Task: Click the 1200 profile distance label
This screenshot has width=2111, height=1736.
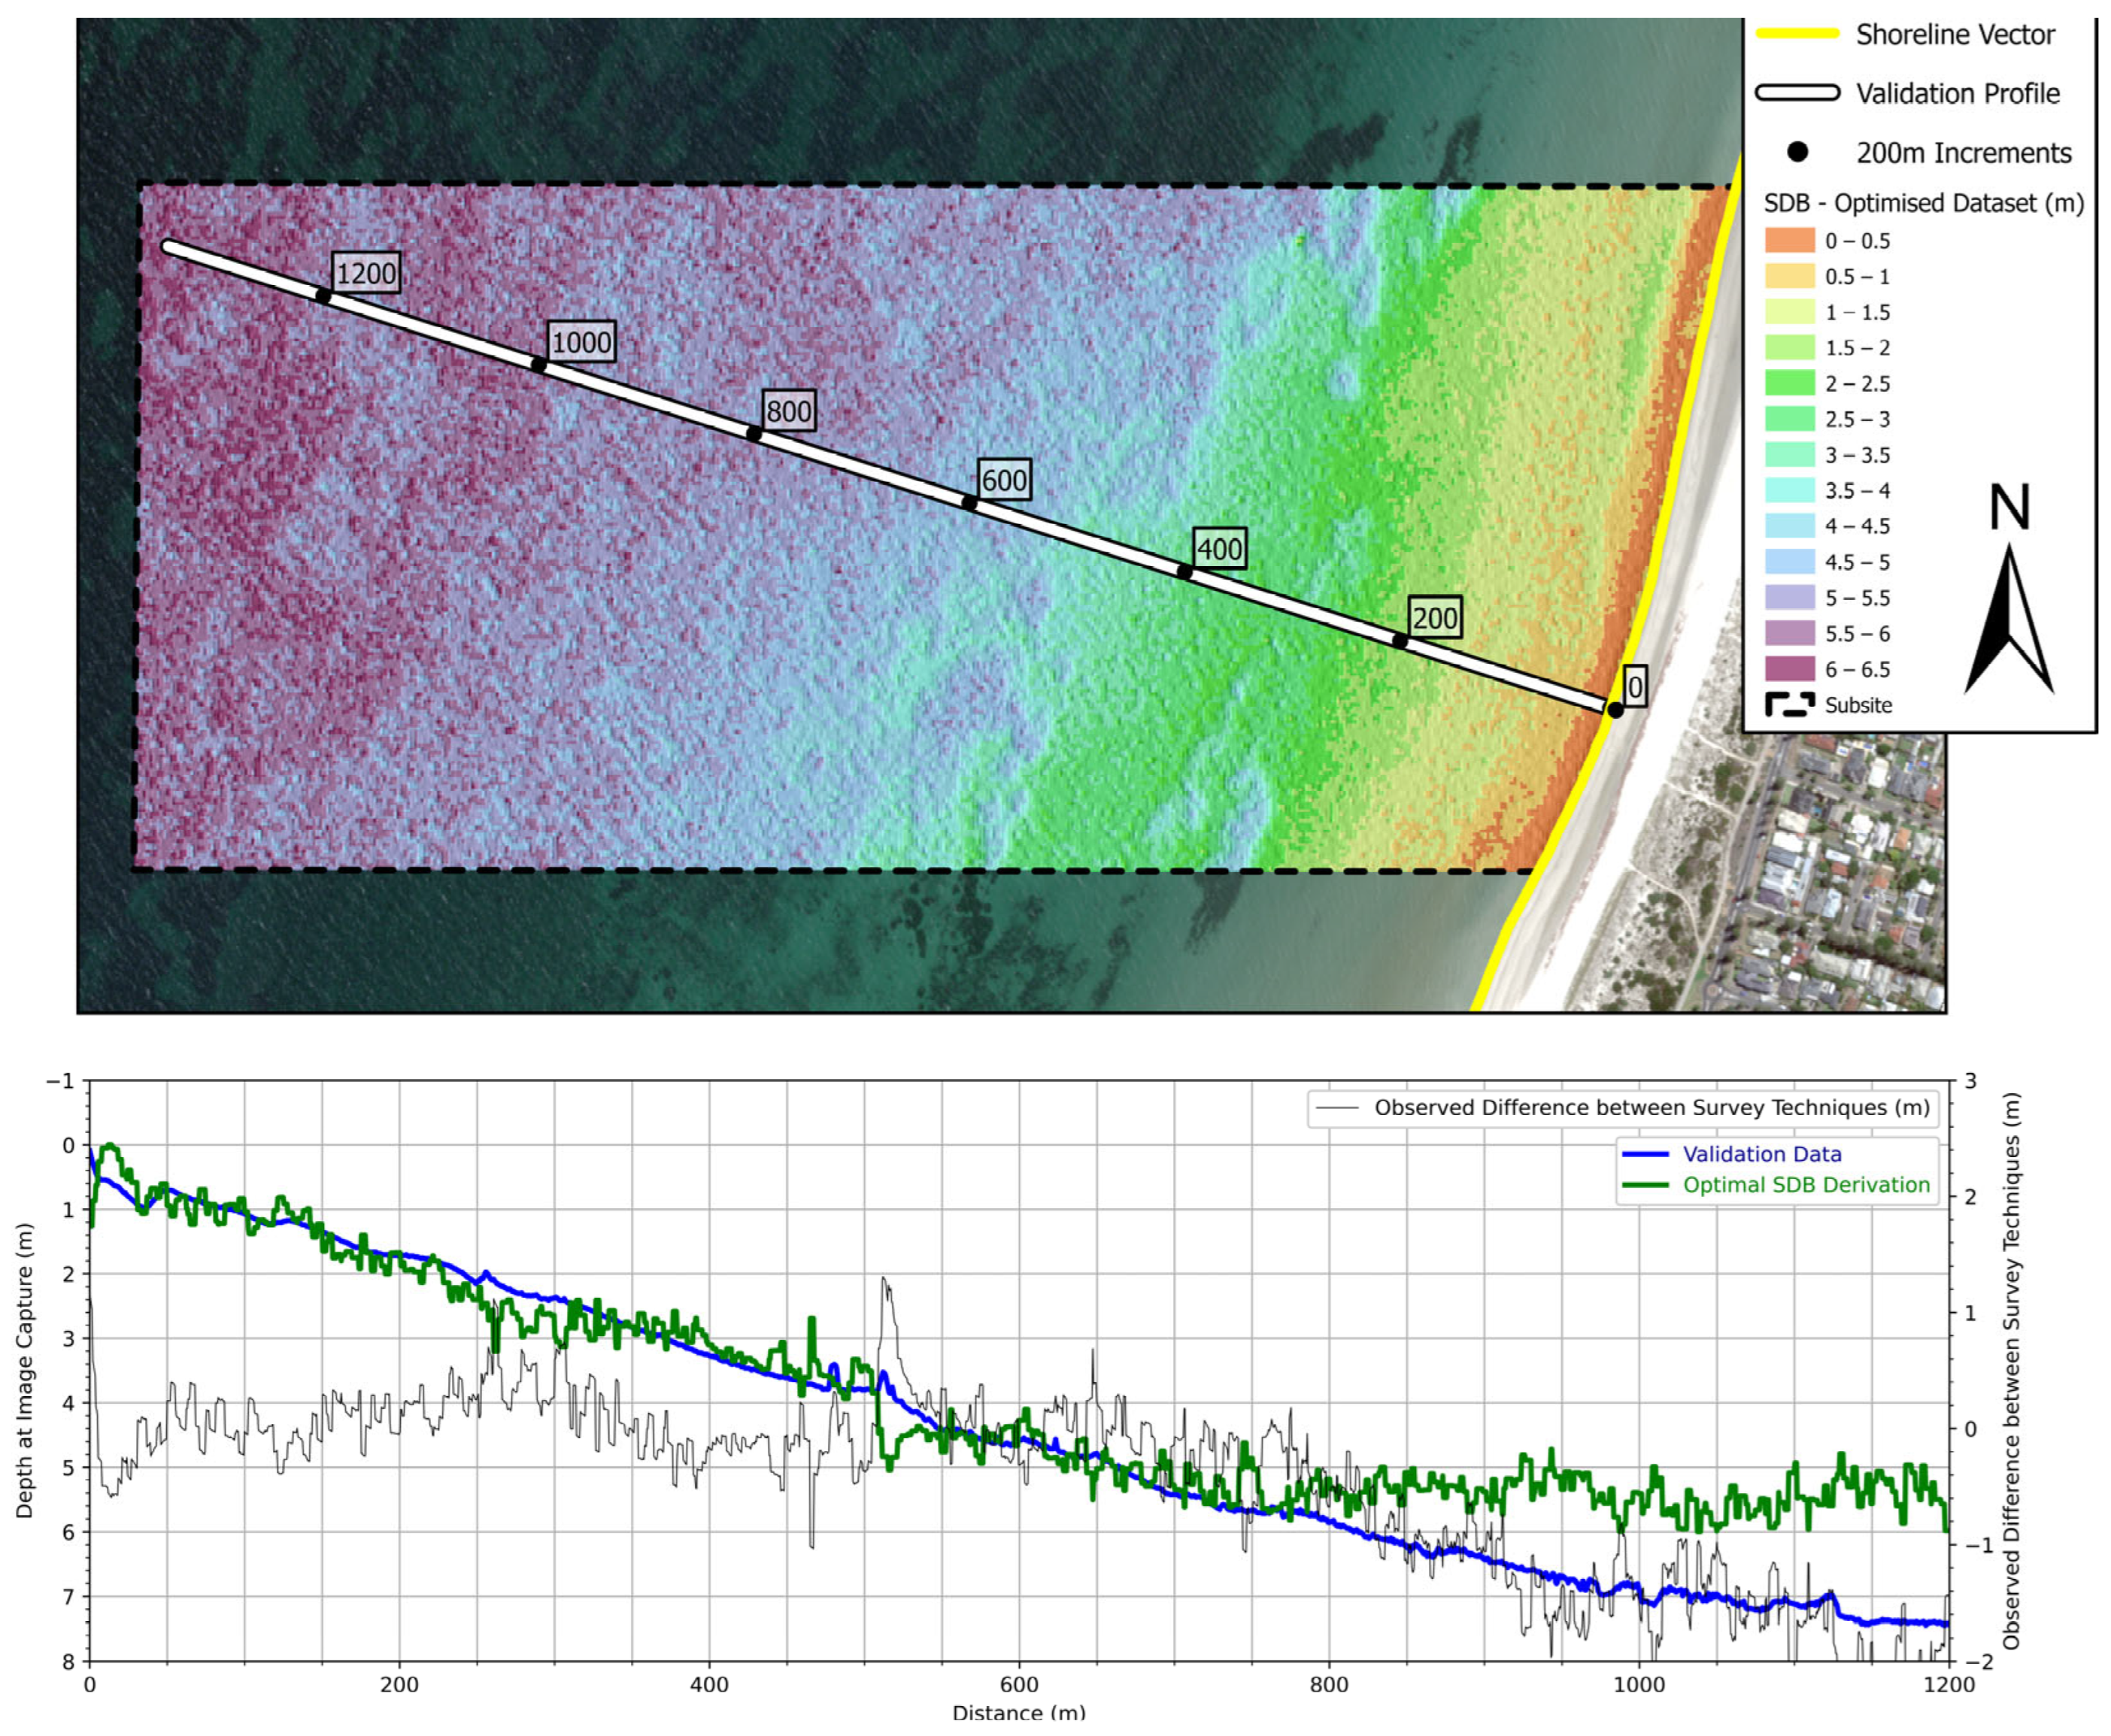Action: pyautogui.click(x=366, y=274)
